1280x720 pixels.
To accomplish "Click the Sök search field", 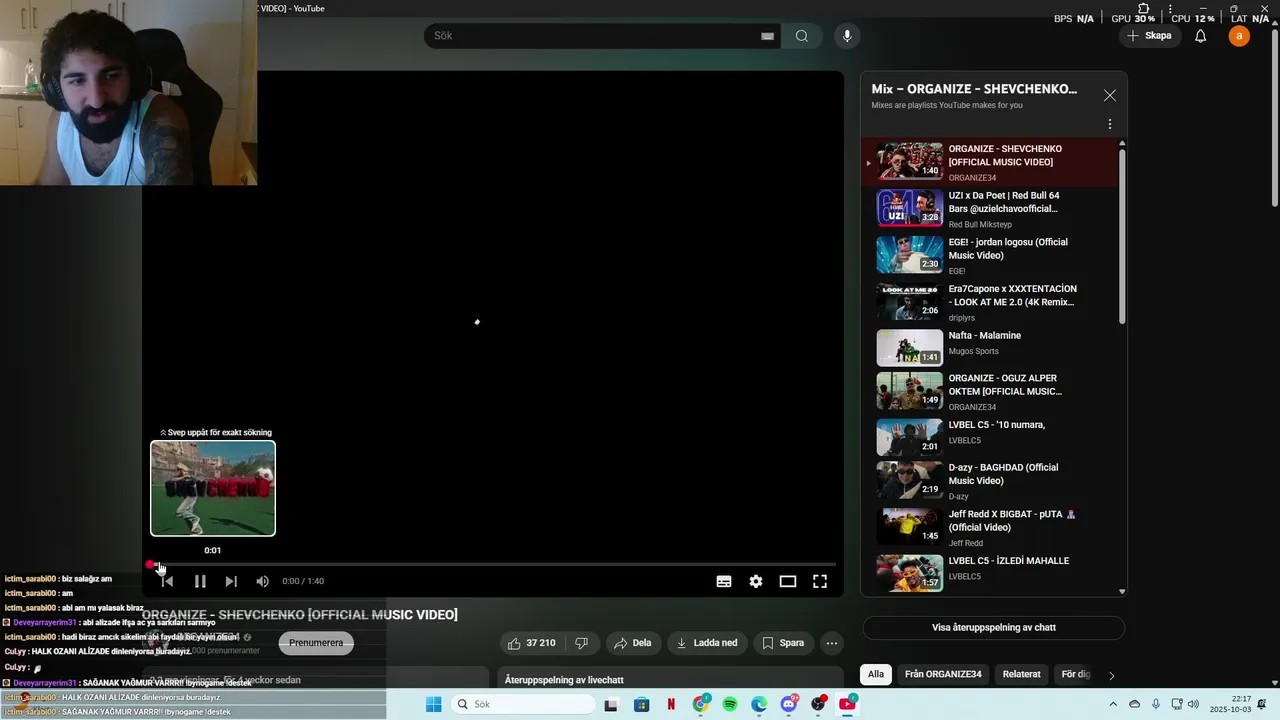I will 595,36.
